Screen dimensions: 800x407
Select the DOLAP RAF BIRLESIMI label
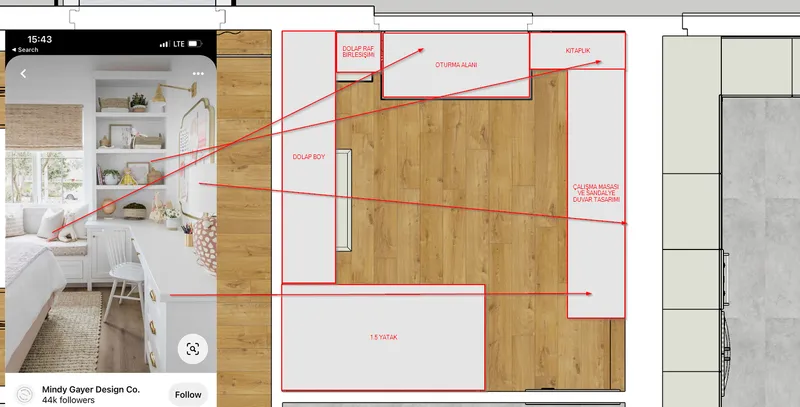point(358,52)
